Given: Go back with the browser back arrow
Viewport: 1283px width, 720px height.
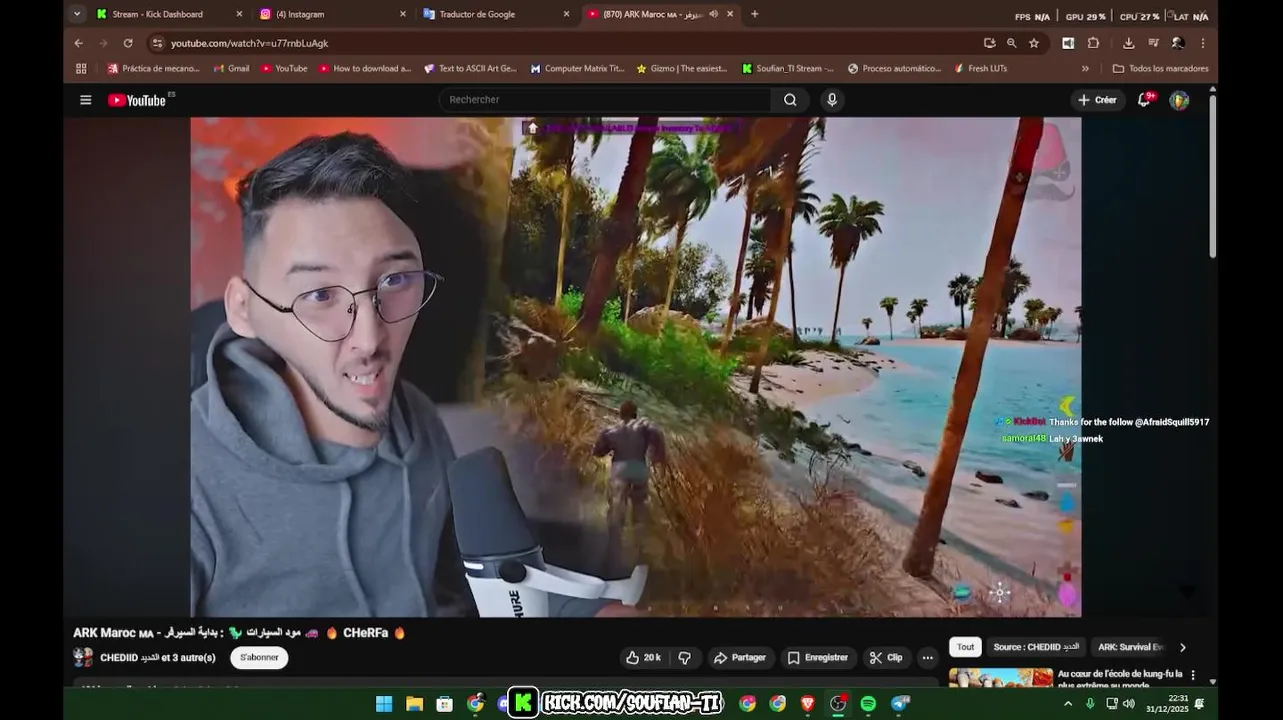Looking at the screenshot, I should click(78, 43).
